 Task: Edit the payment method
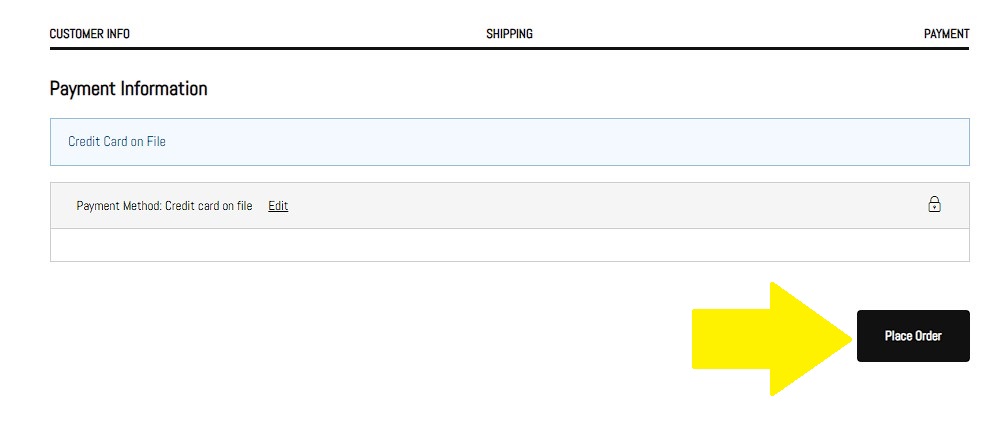[x=278, y=206]
